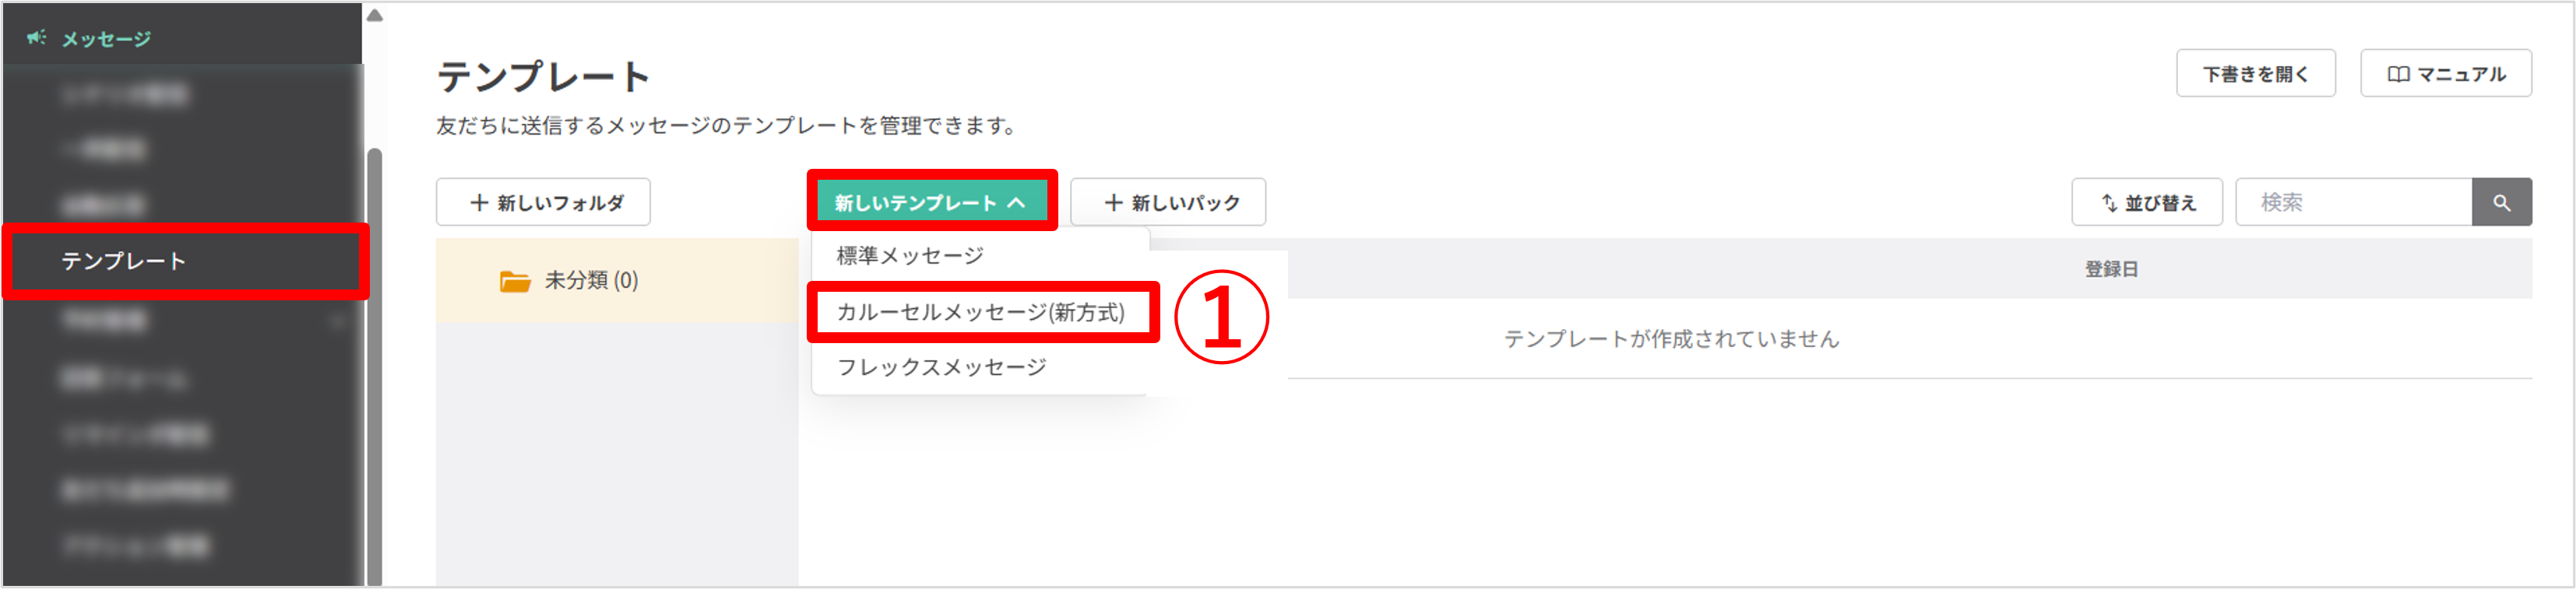
Task: Click the megaphone icon beside メッセージ
Action: click(x=36, y=38)
